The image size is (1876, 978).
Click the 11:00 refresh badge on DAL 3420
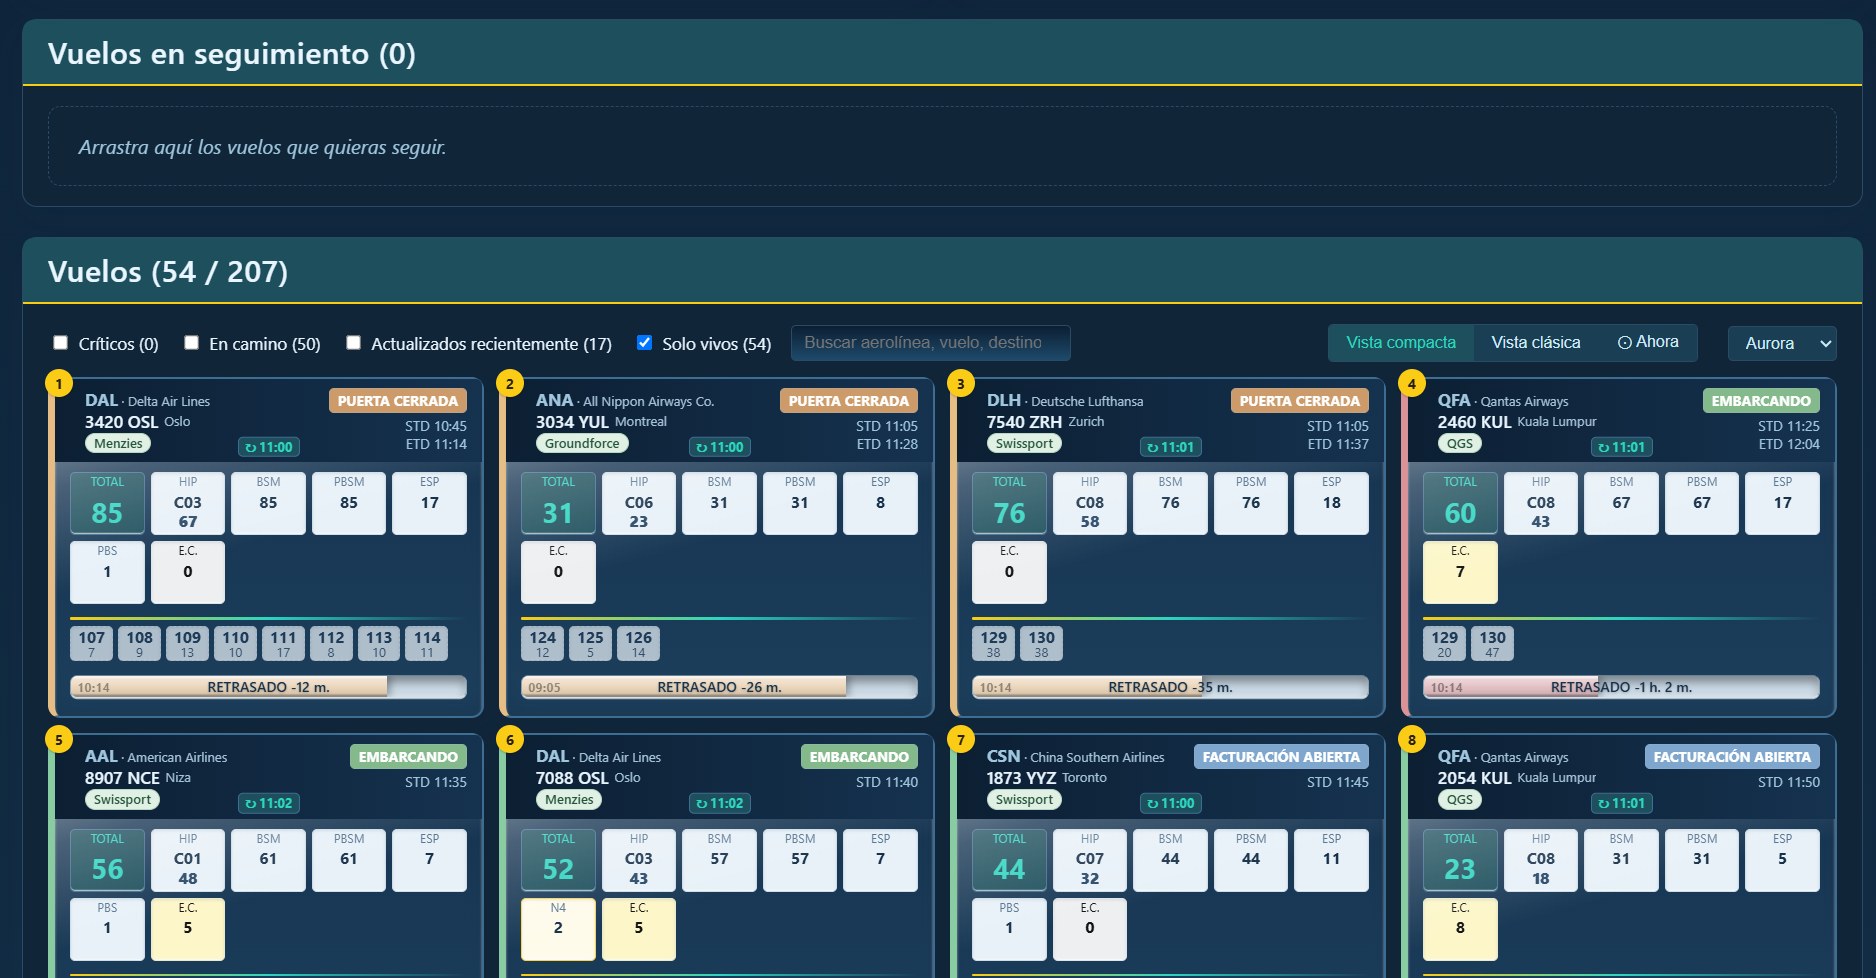(269, 447)
